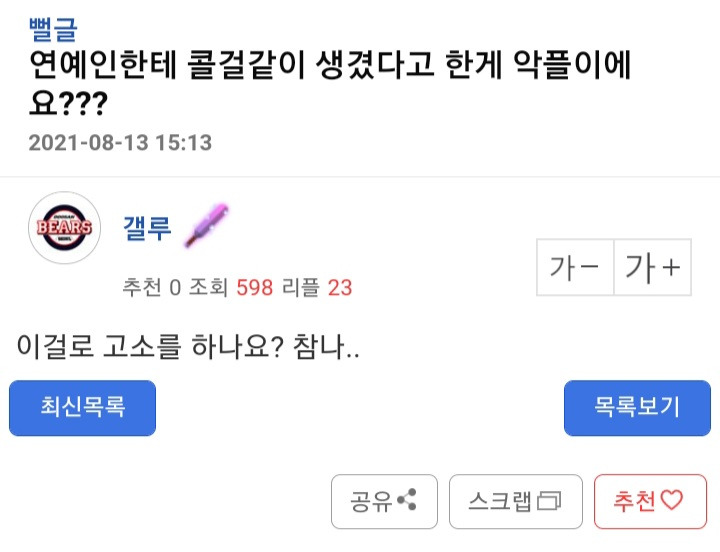Click the heart icon to recommend
720x552 pixels.
click(x=670, y=500)
